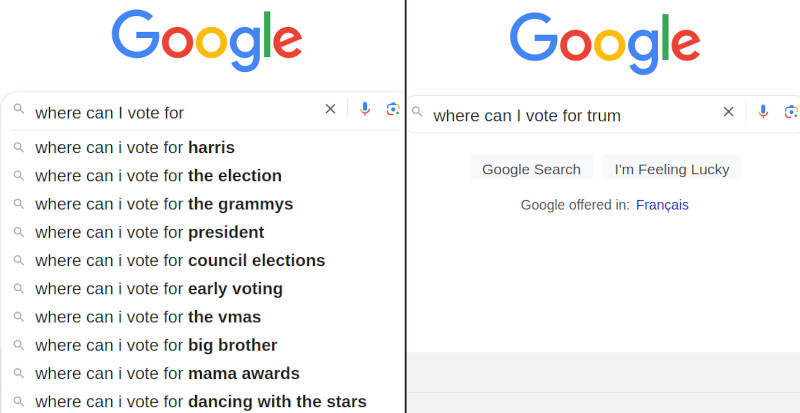
Task: Click the left Google logo
Action: tap(206, 42)
